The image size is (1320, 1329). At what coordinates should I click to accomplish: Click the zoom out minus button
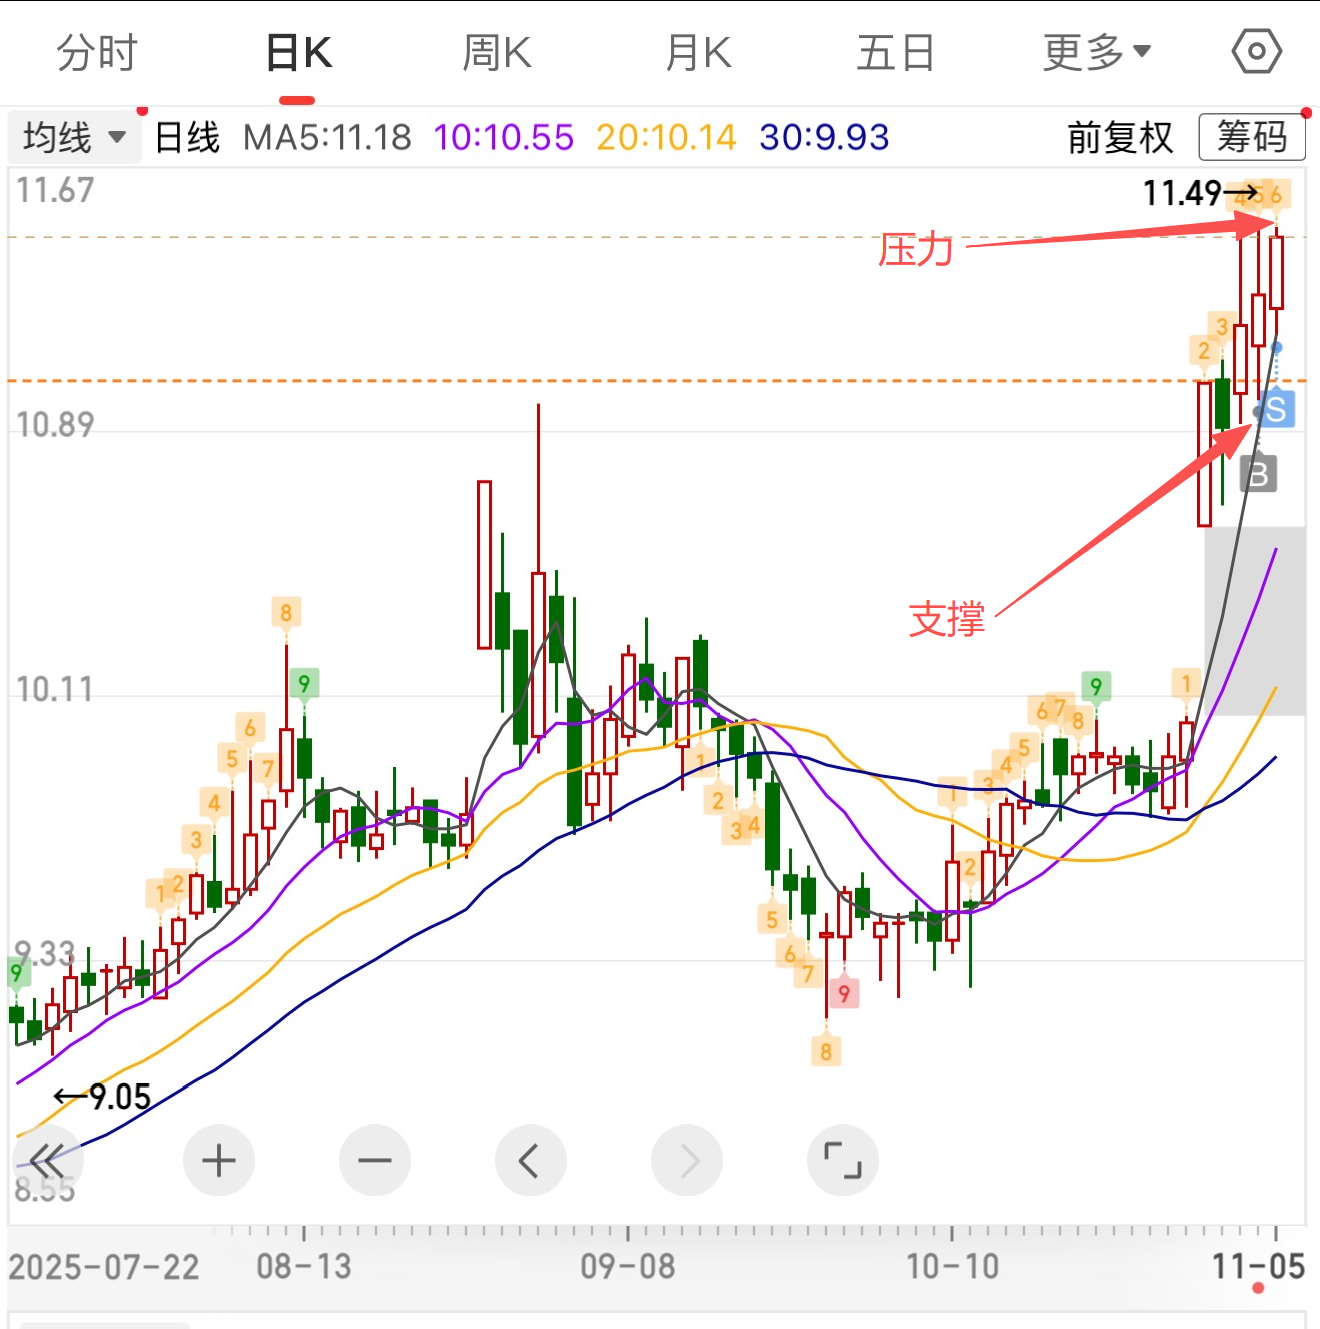[375, 1161]
